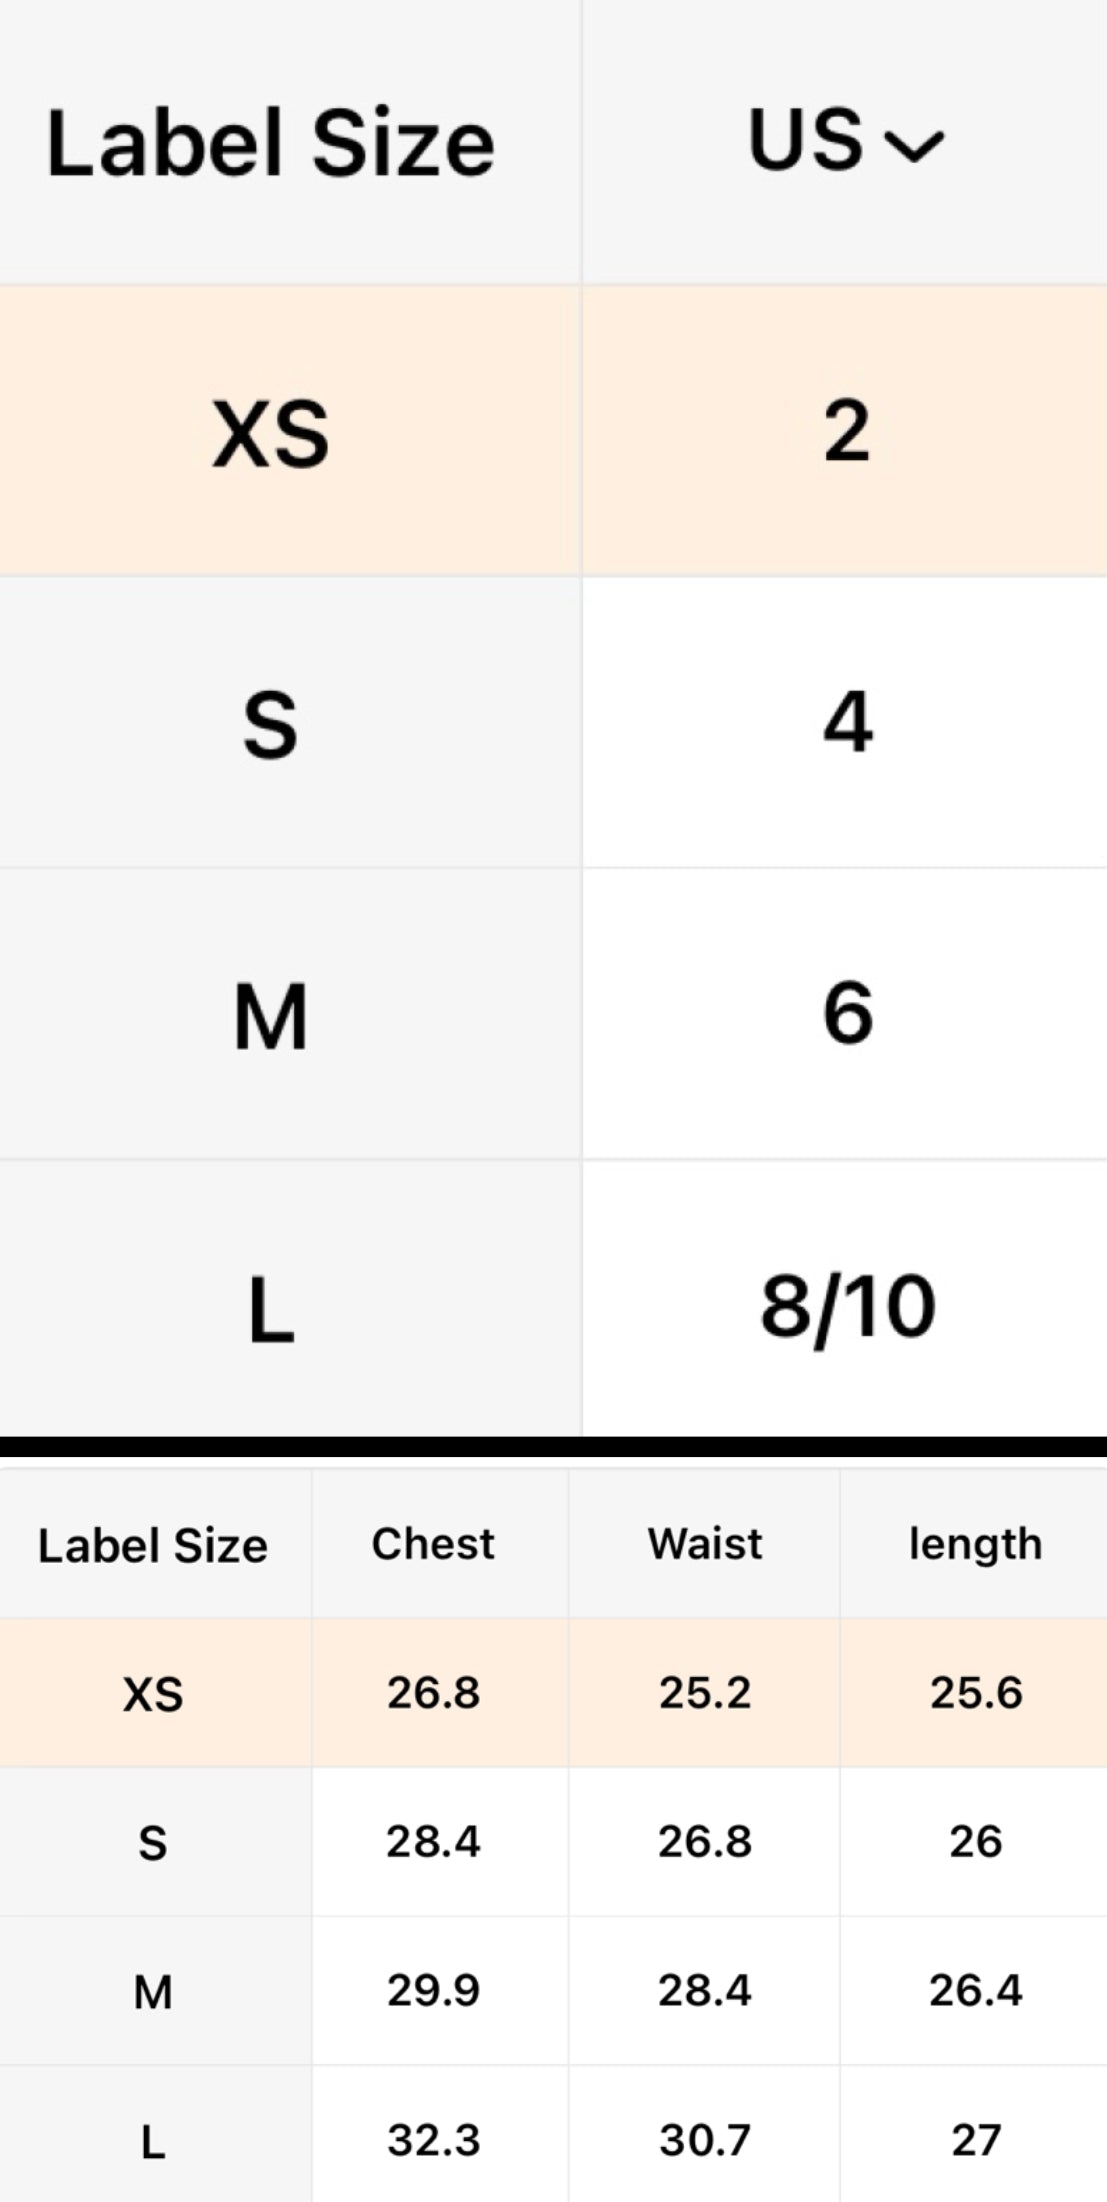Image resolution: width=1107 pixels, height=2202 pixels.
Task: Click US size 6 cell
Action: coord(846,1014)
